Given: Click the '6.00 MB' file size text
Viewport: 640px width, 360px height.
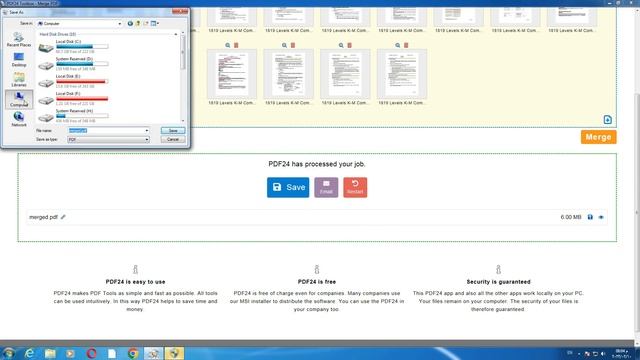Looking at the screenshot, I should pos(571,217).
